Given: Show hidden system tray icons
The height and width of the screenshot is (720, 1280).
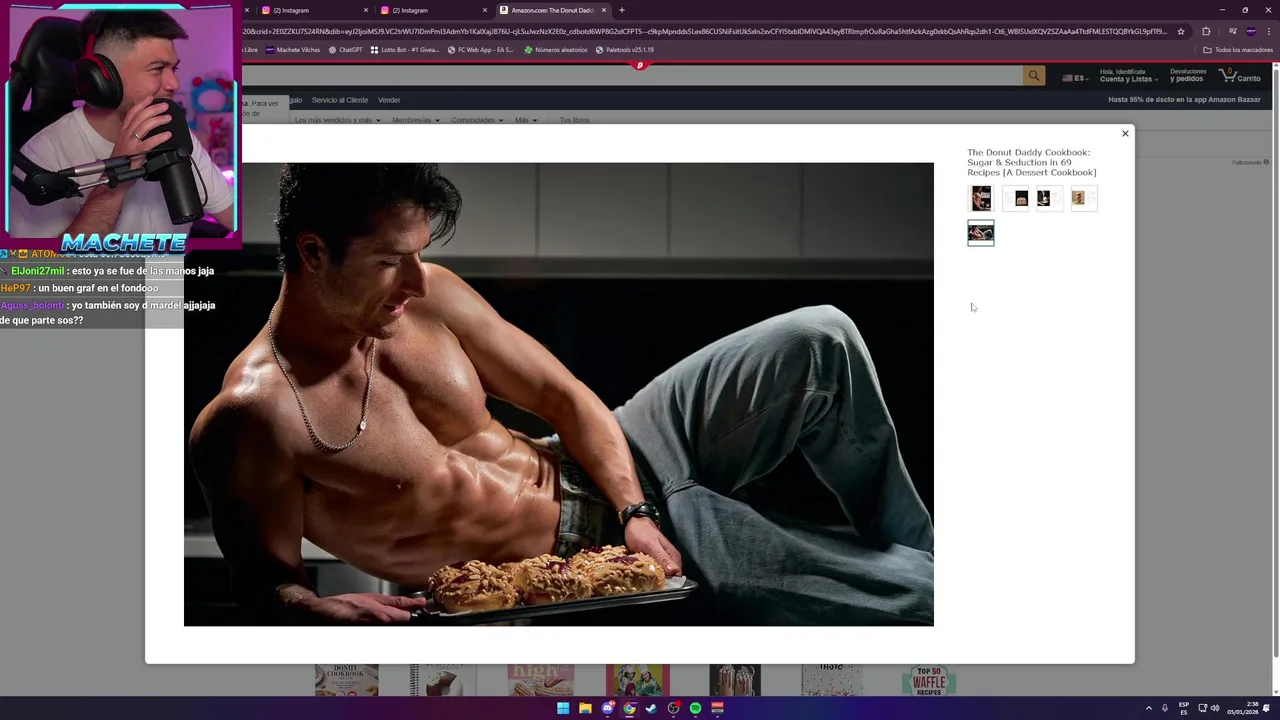Looking at the screenshot, I should [x=1148, y=708].
